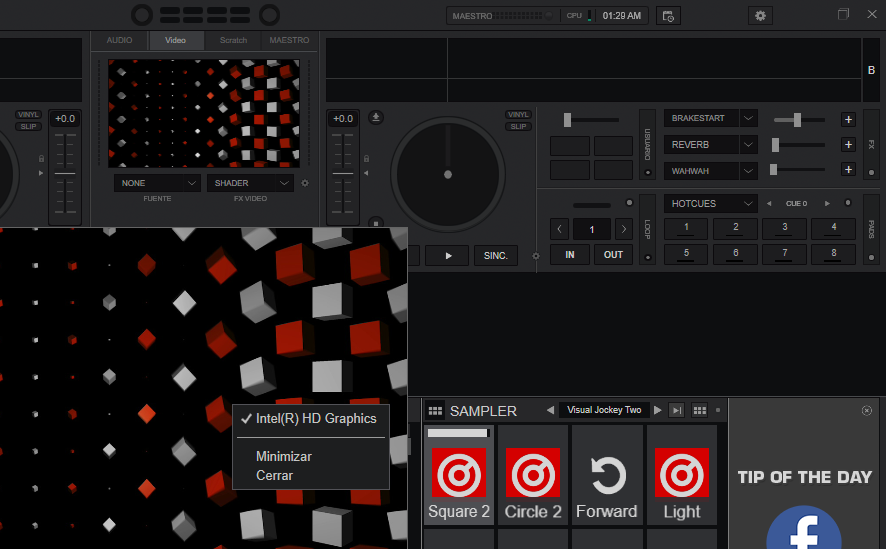Image resolution: width=886 pixels, height=549 pixels.
Task: Click the pitch lock icon on left deck
Action: [x=41, y=159]
